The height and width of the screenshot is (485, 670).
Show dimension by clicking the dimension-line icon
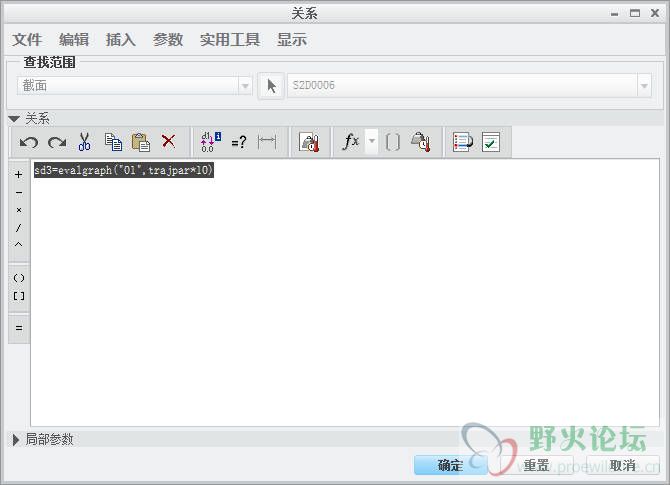click(267, 141)
